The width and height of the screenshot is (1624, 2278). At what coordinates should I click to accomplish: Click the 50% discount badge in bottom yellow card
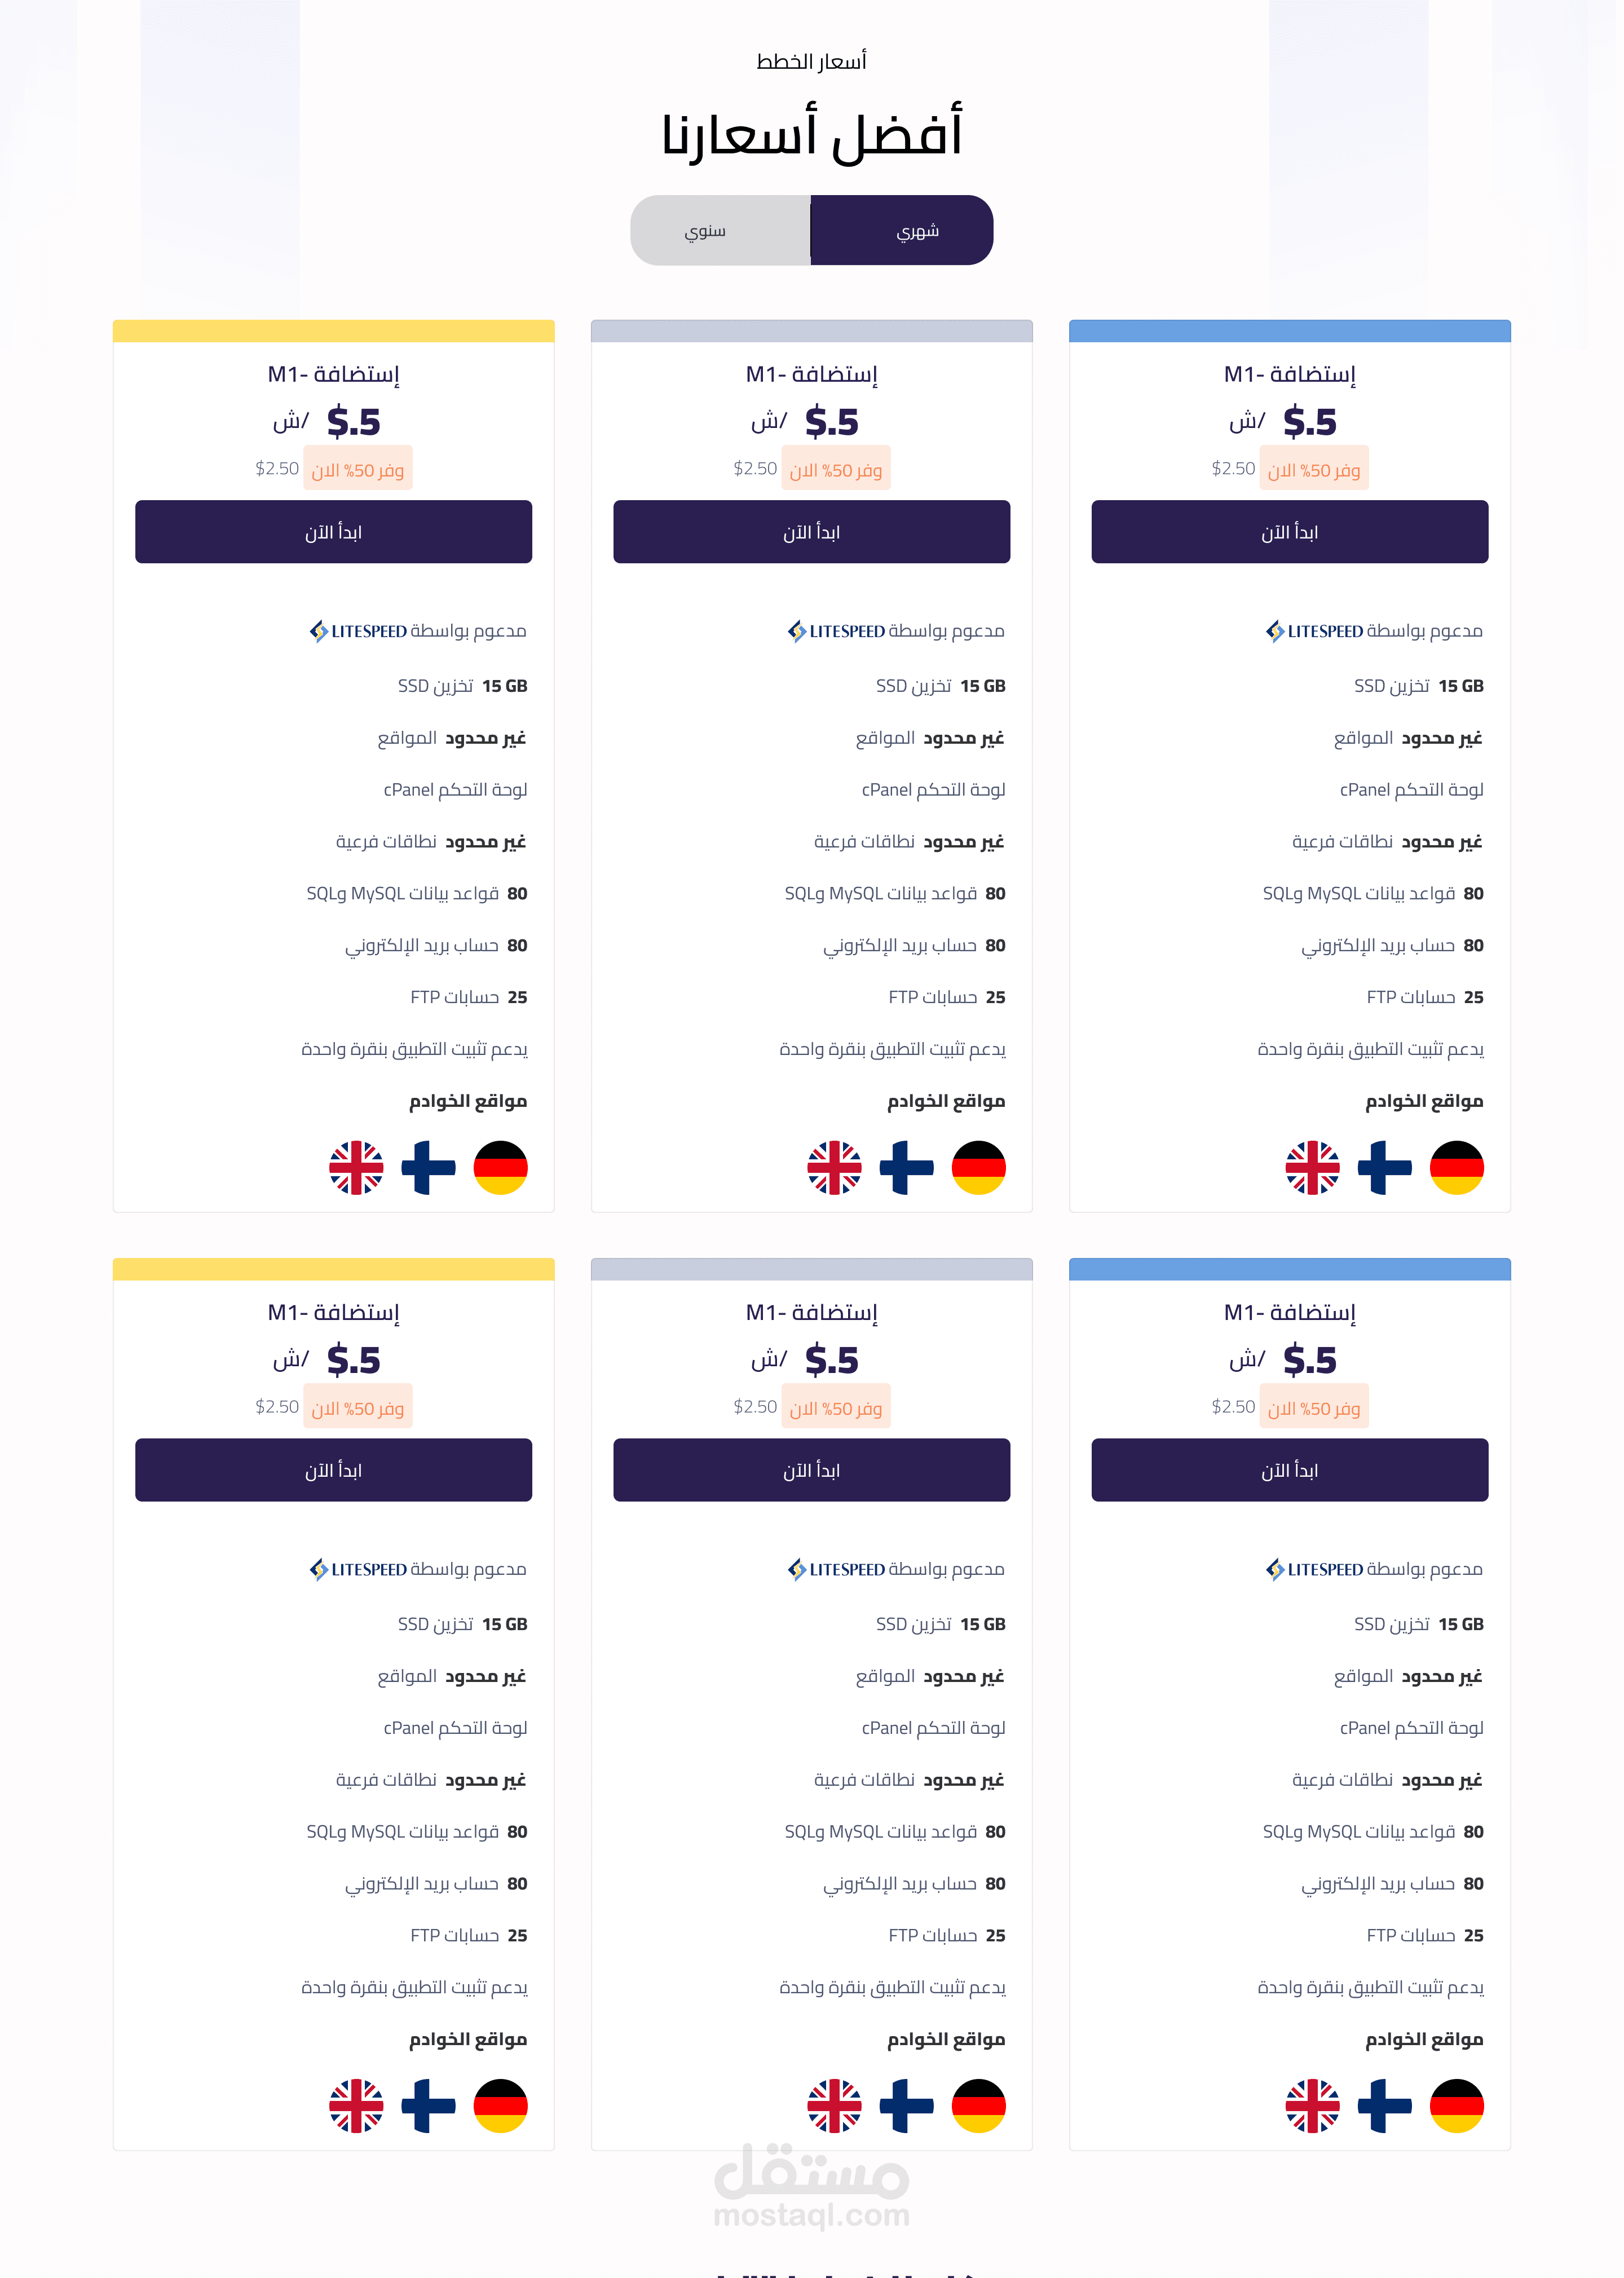(358, 1407)
